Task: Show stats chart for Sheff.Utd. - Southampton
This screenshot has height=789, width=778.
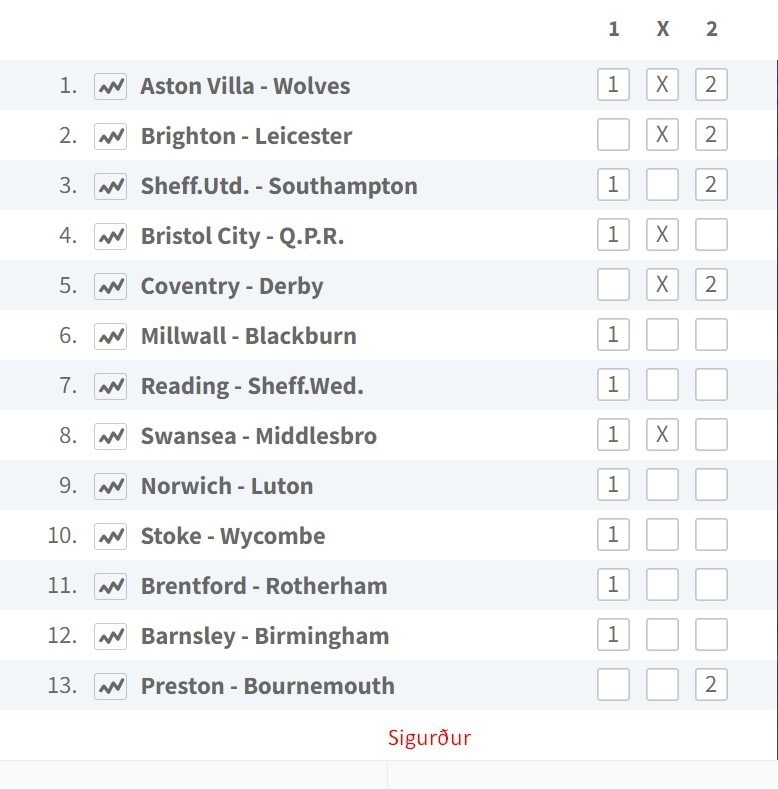Action: [110, 186]
